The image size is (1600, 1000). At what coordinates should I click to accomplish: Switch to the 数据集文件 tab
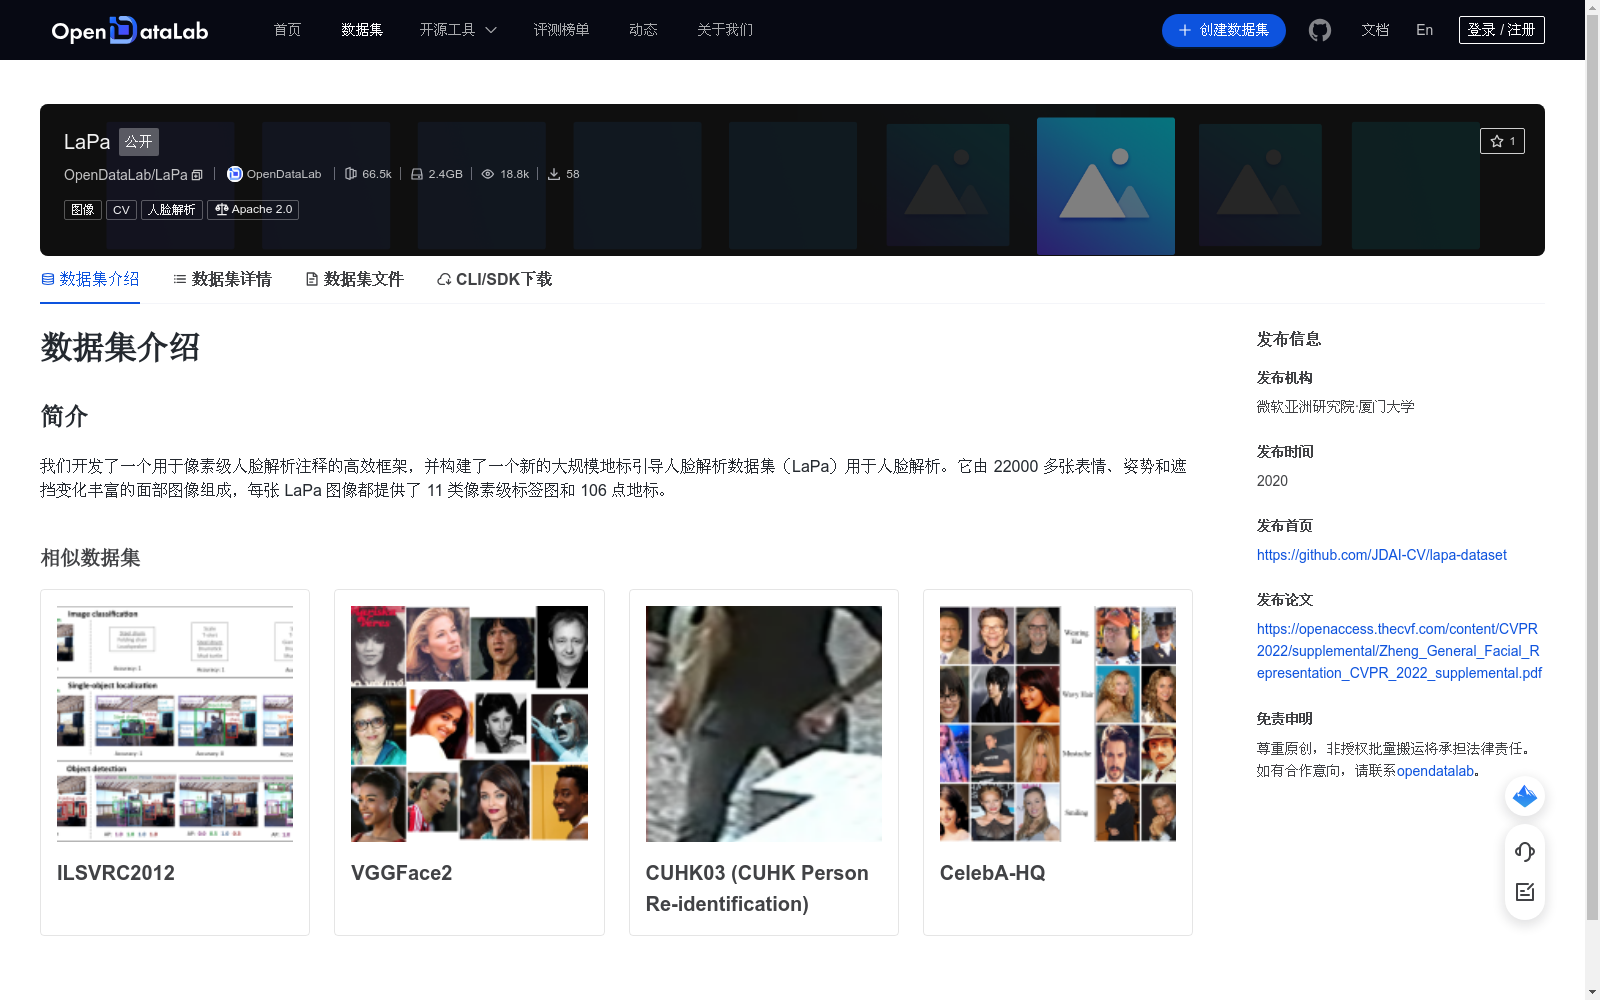click(x=355, y=279)
